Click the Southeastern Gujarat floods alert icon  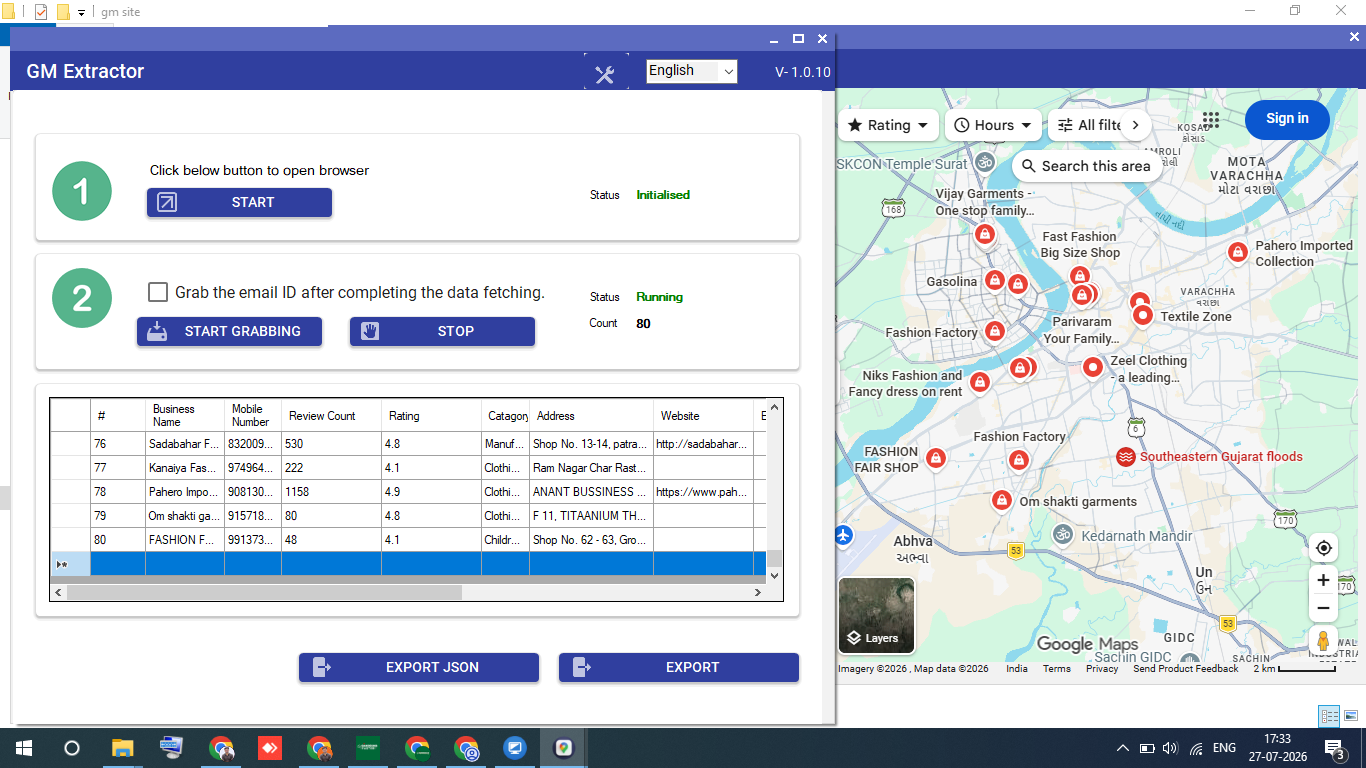click(1126, 457)
